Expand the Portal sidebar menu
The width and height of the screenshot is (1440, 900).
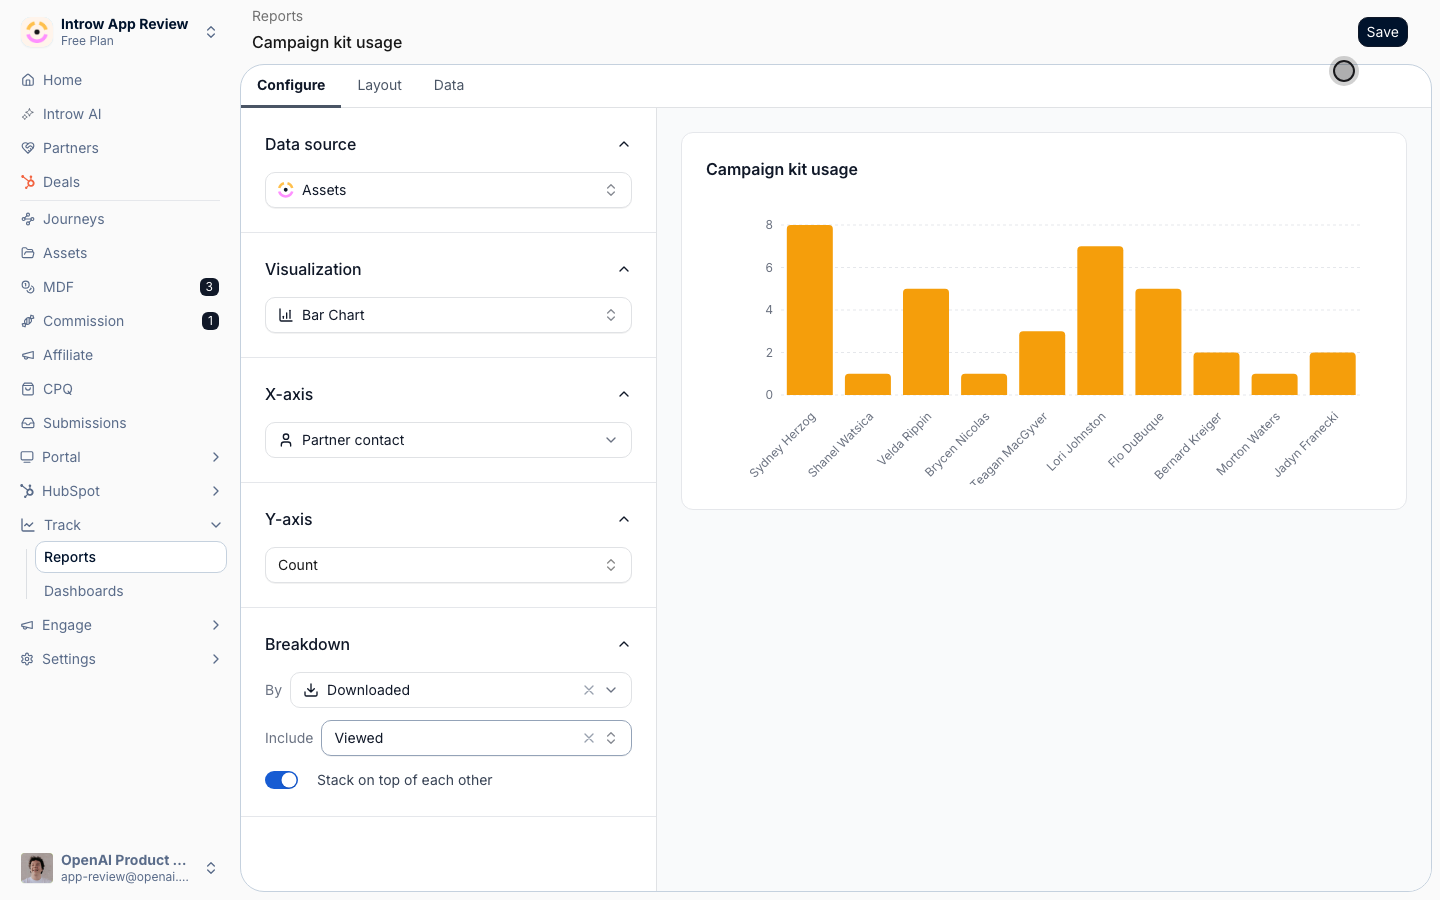click(120, 457)
